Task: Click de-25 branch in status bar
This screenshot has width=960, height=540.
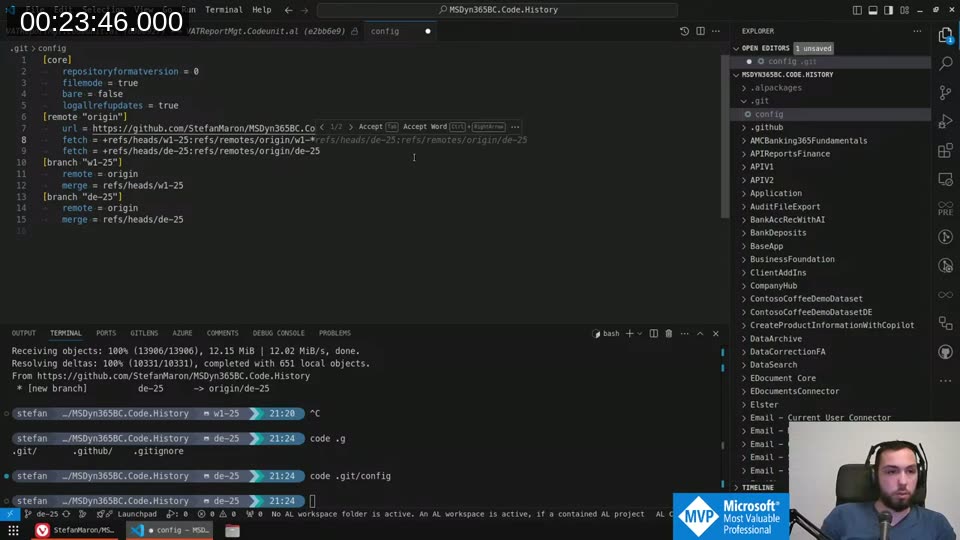Action: coord(41,514)
